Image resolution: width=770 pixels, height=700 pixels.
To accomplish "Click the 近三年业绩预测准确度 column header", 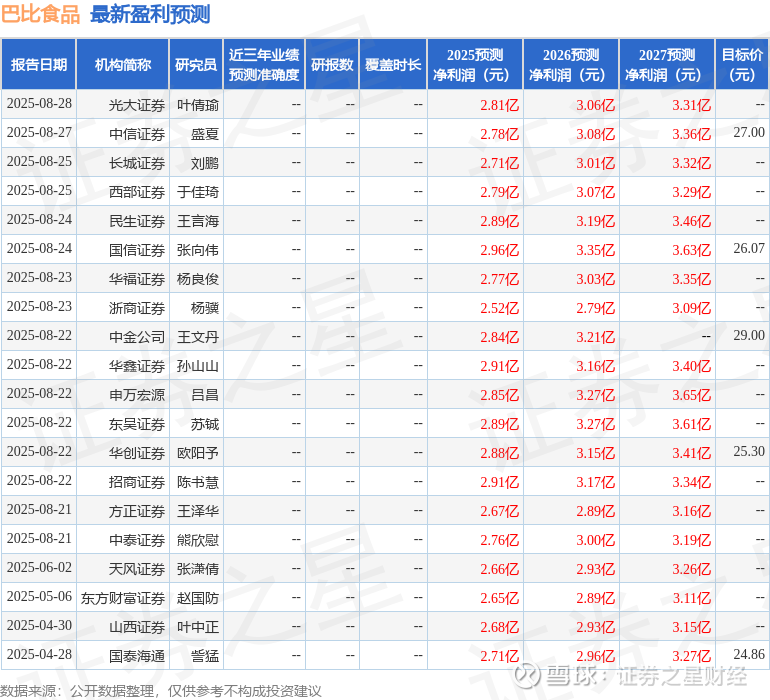I will pos(264,64).
